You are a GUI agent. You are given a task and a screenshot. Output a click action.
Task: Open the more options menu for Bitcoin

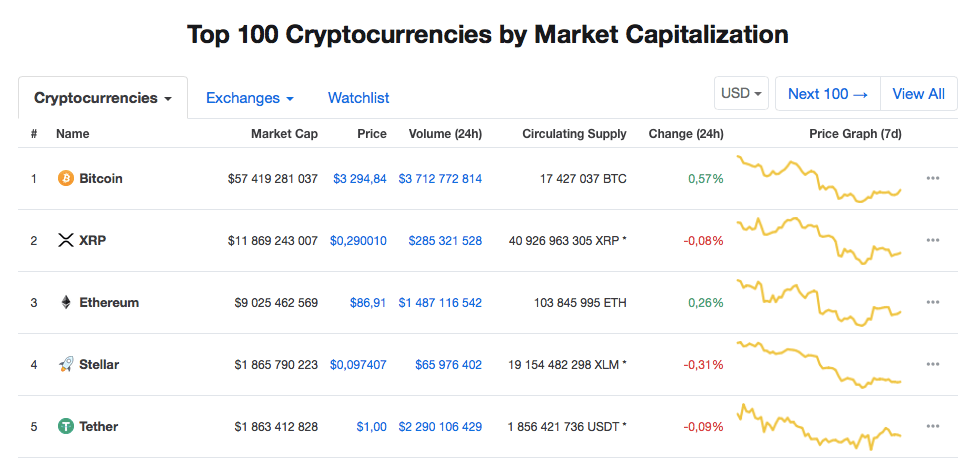pos(932,178)
